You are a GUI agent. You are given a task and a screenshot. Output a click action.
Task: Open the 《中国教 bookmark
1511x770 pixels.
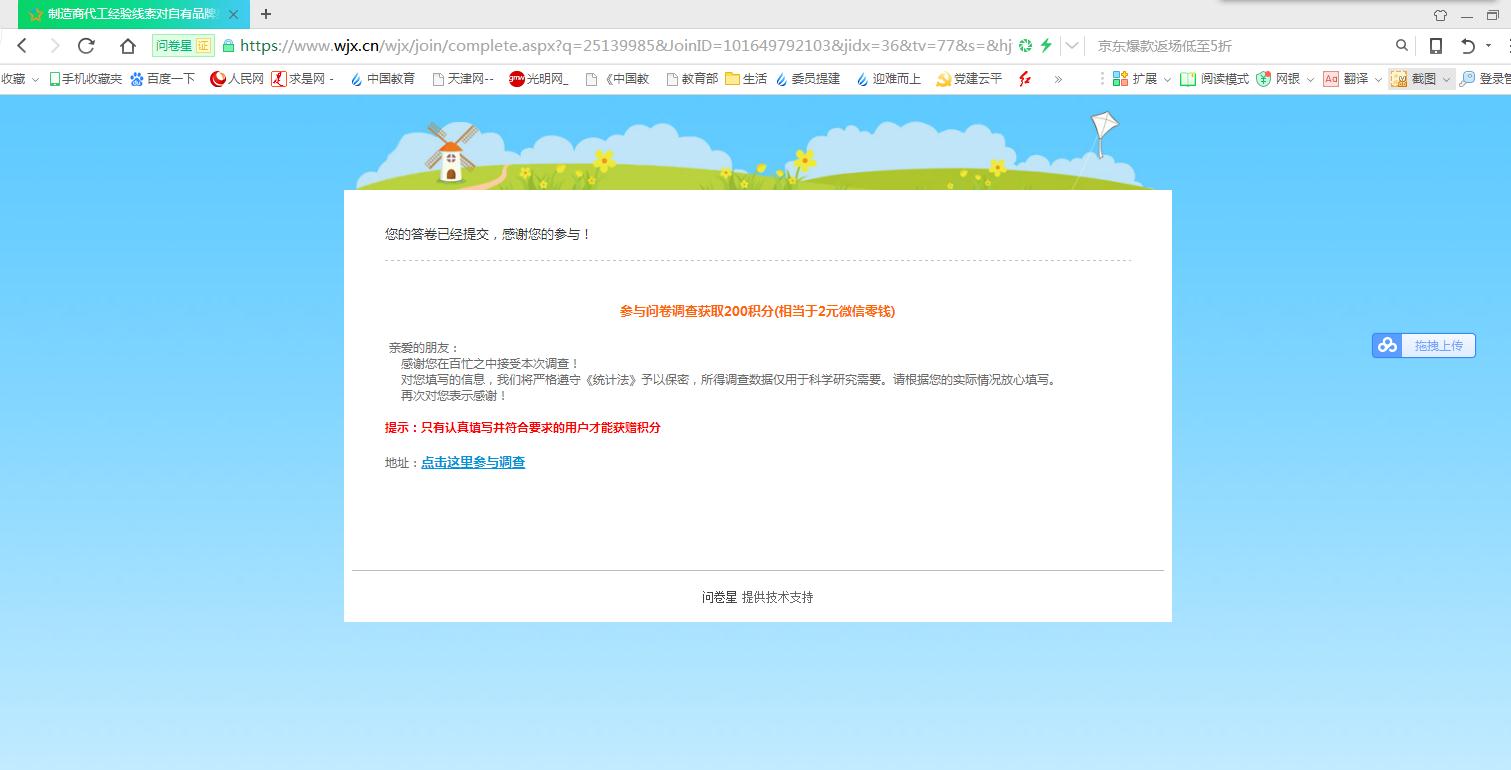click(x=618, y=79)
